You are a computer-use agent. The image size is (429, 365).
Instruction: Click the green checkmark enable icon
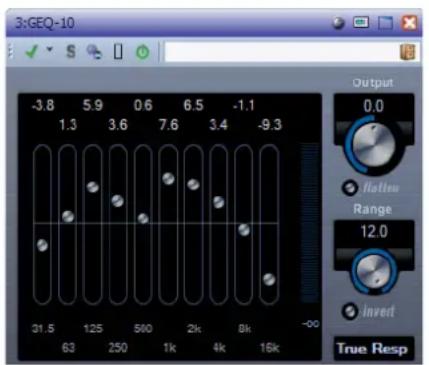(x=32, y=52)
